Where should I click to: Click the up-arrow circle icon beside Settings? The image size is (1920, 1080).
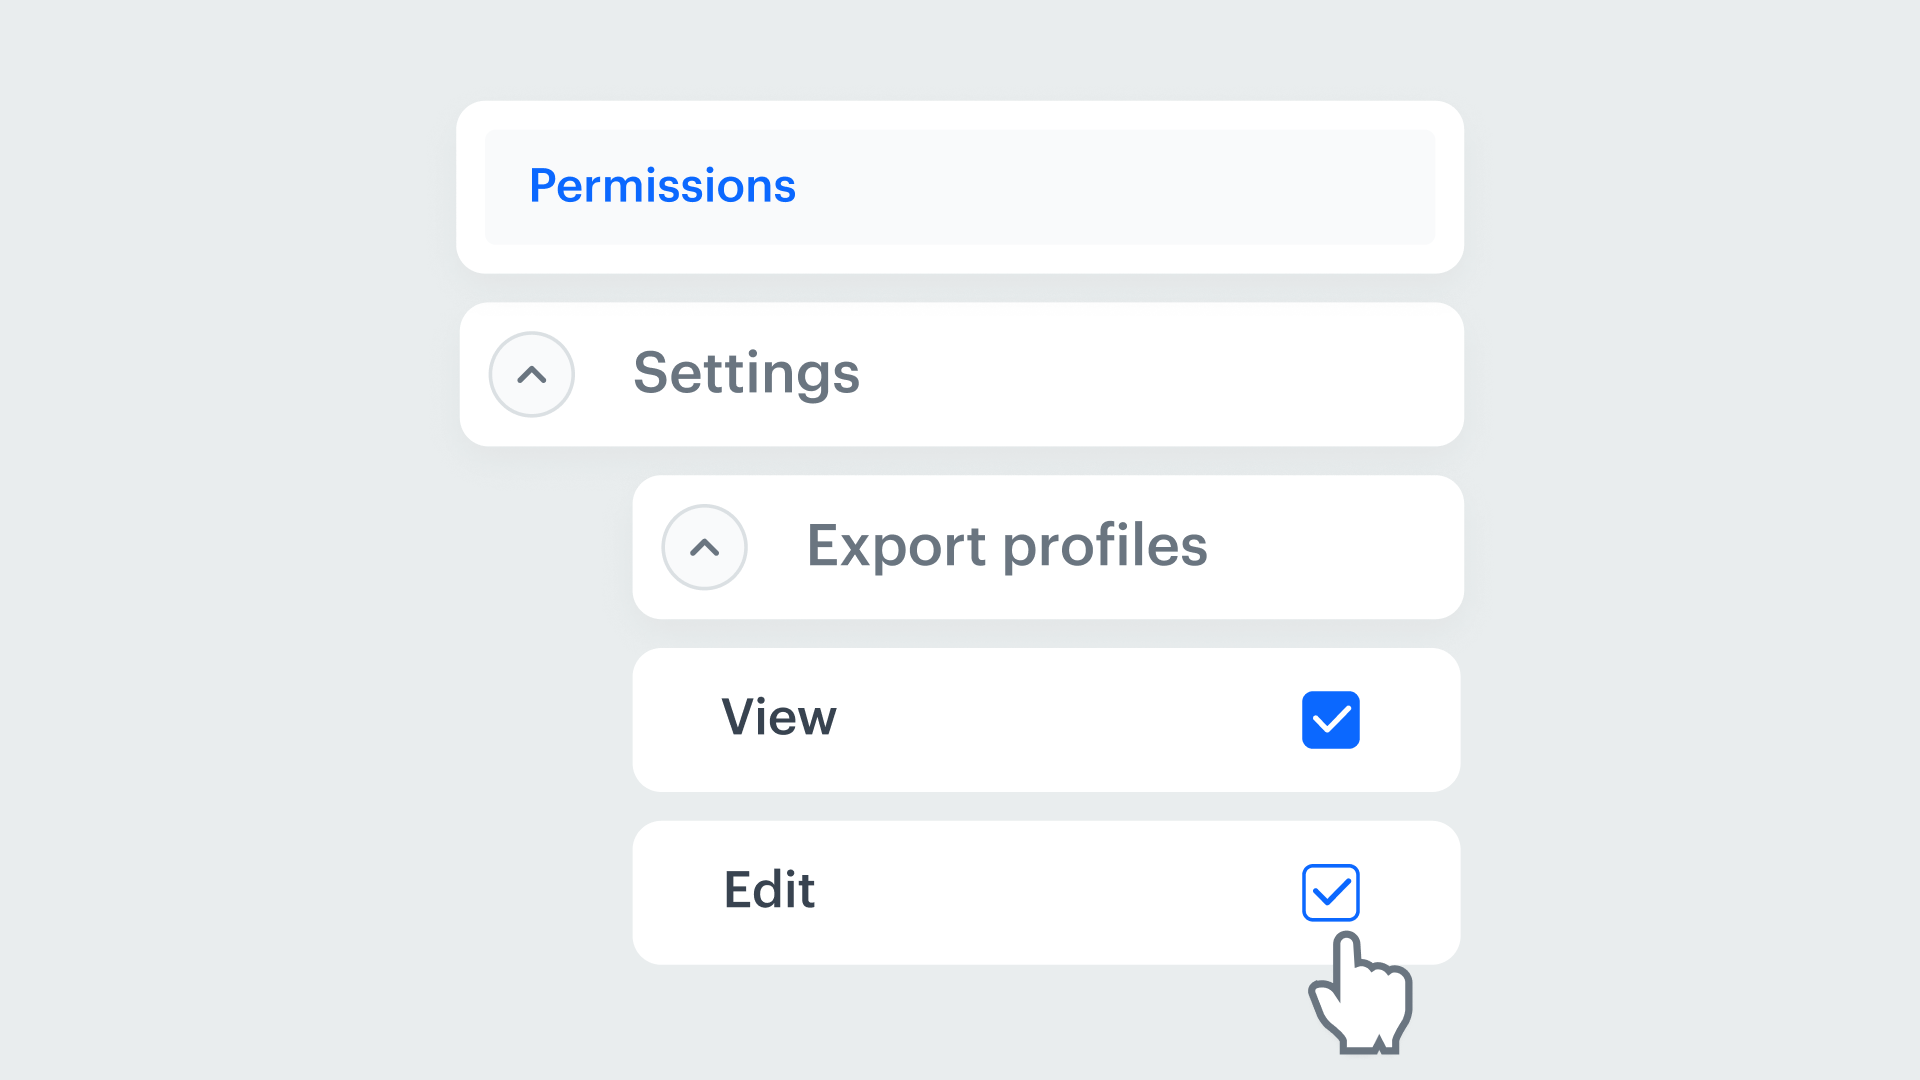click(x=531, y=375)
